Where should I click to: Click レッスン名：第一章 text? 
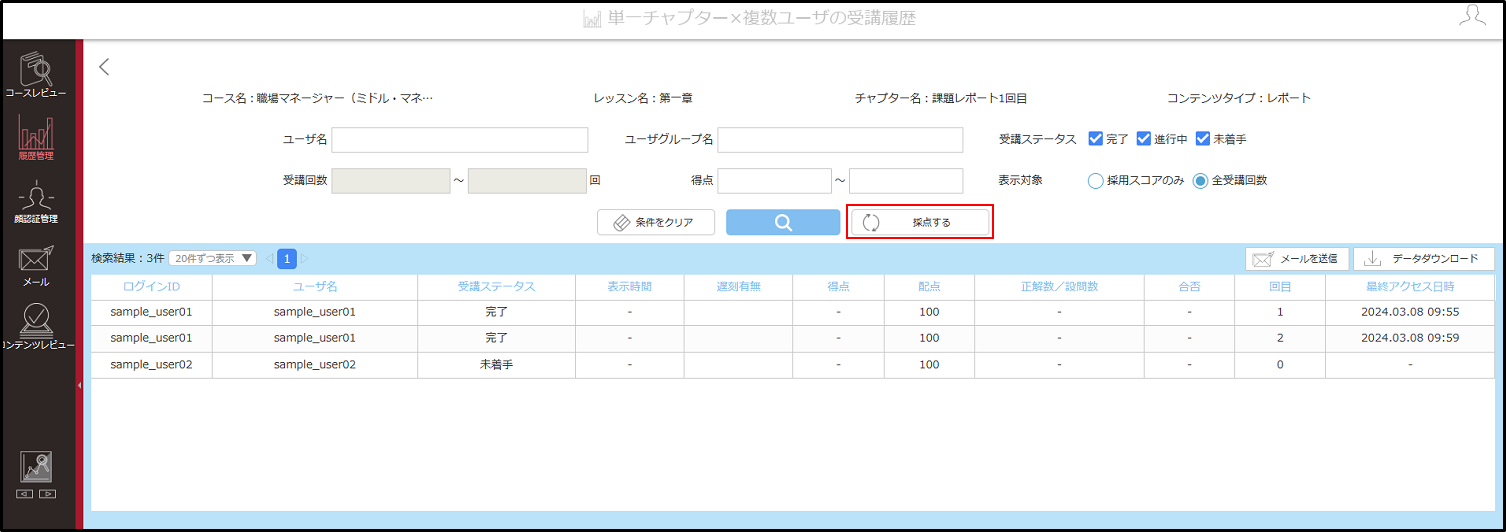pyautogui.click(x=643, y=98)
